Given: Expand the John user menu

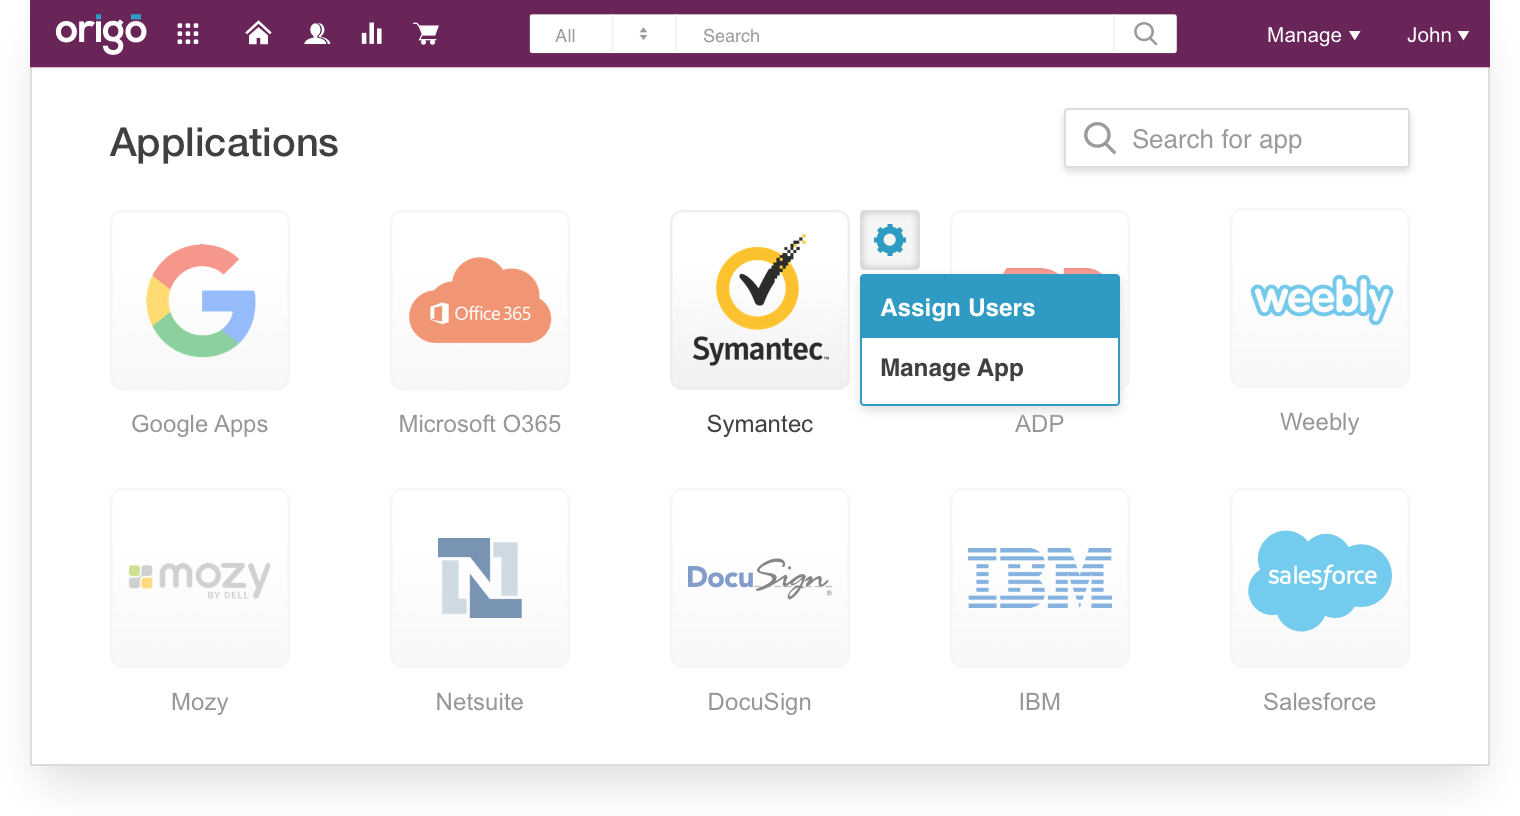Looking at the screenshot, I should [x=1437, y=35].
